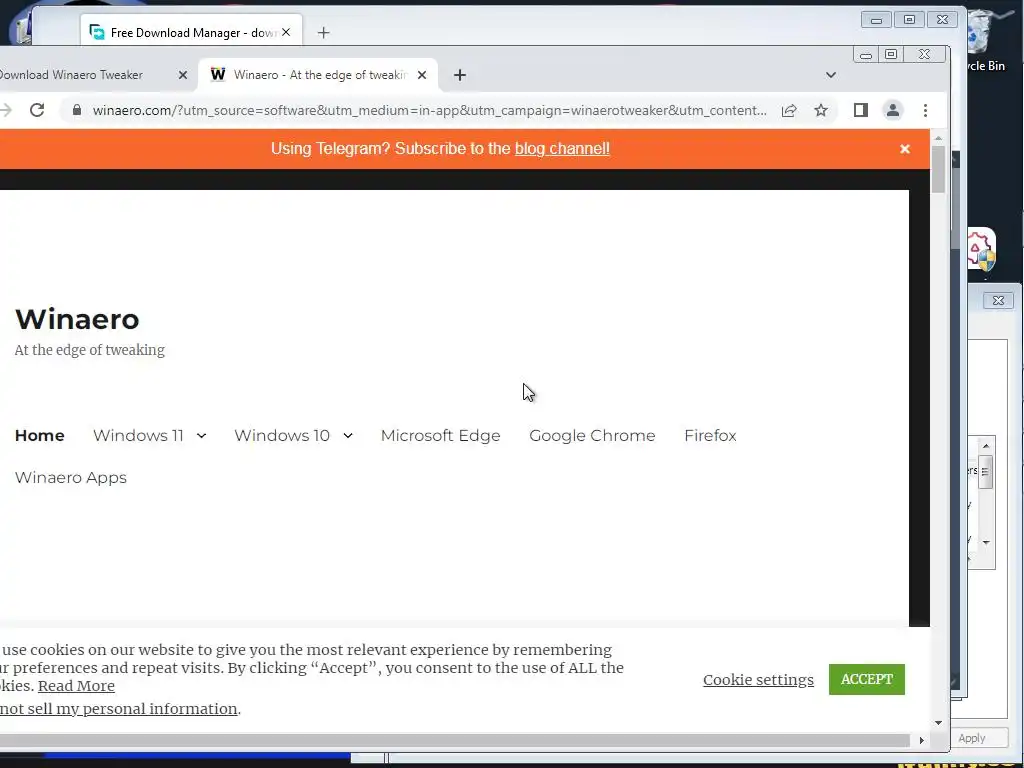Select the Winaero - At the edge tab
The height and width of the screenshot is (768, 1024).
(x=319, y=75)
